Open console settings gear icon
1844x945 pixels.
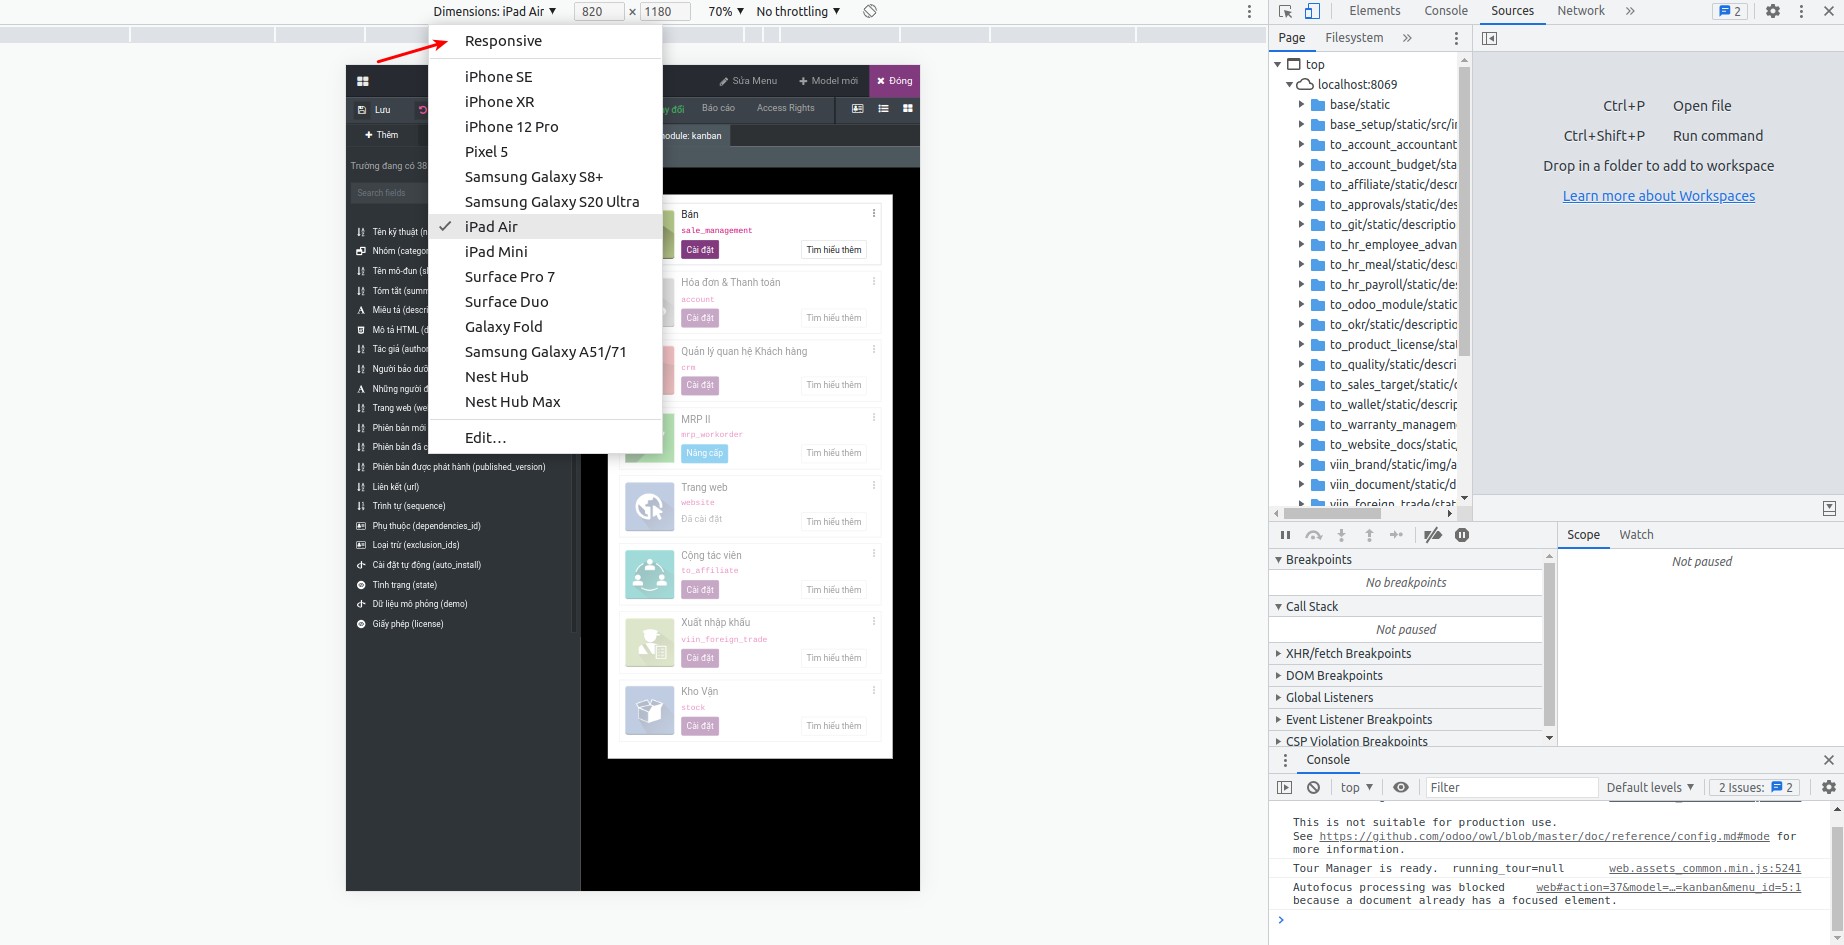point(1828,787)
